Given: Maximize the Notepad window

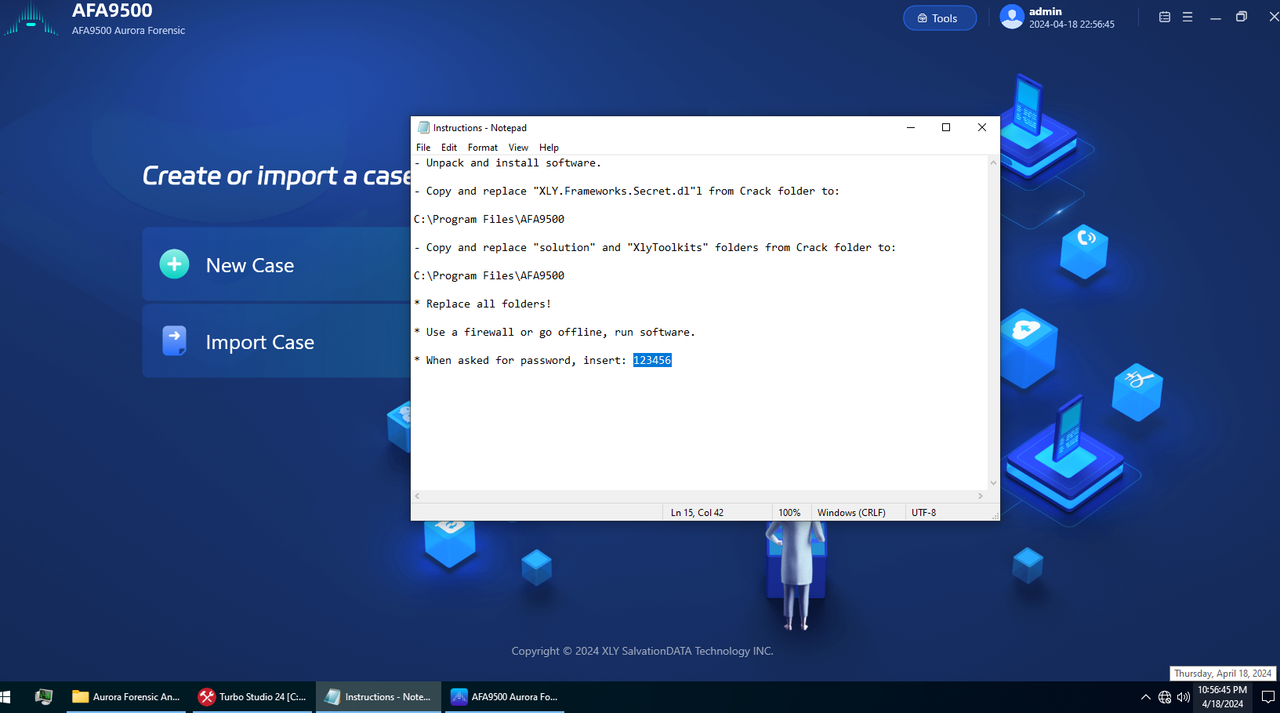Looking at the screenshot, I should tap(946, 127).
